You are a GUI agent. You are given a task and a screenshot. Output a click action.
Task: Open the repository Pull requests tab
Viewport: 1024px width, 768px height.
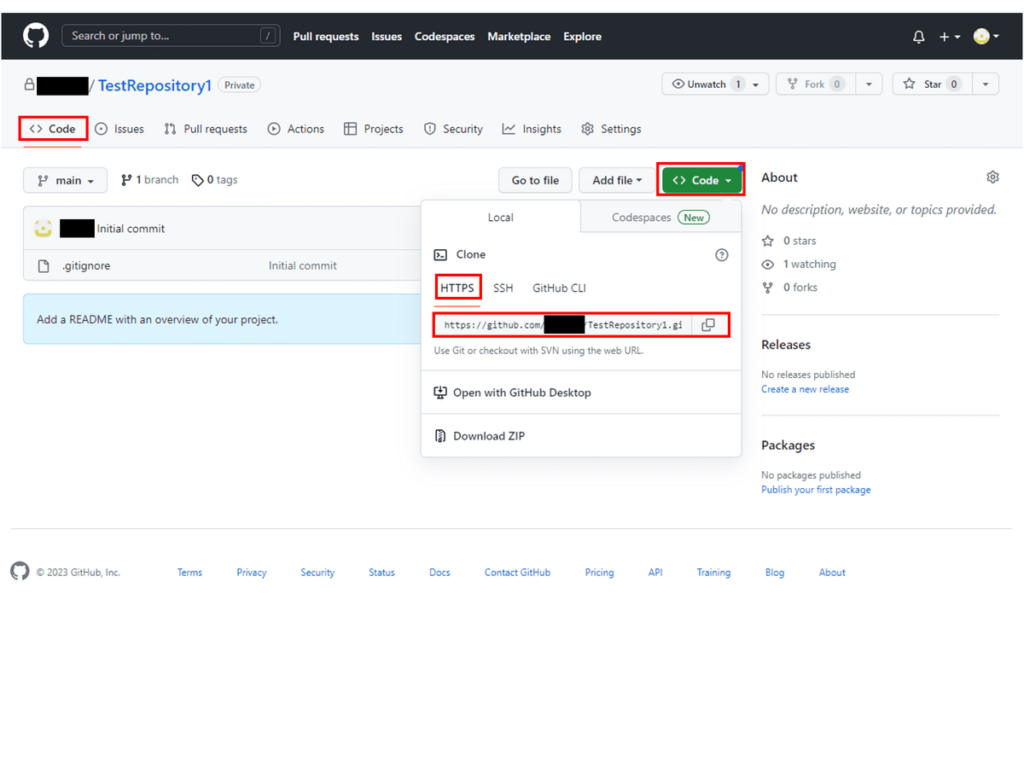(206, 129)
